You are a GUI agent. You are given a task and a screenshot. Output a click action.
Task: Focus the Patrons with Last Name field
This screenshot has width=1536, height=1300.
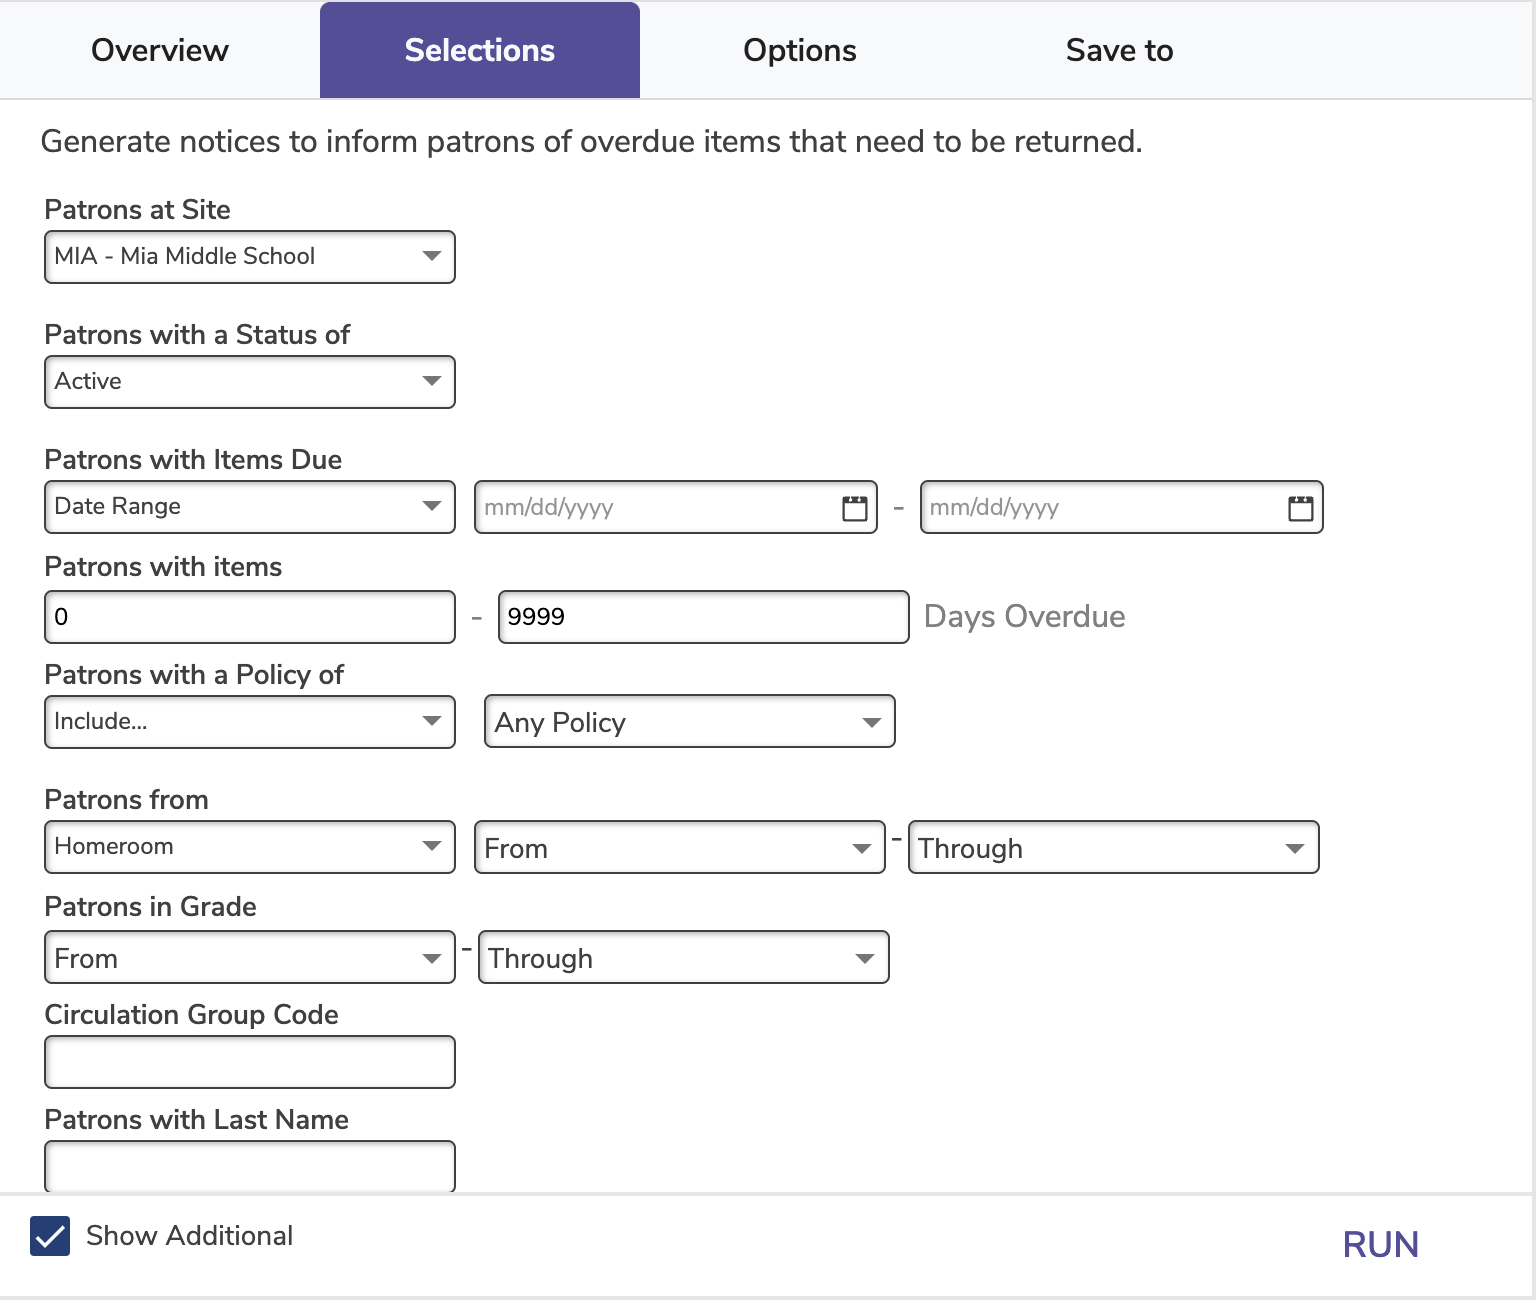pyautogui.click(x=250, y=1166)
